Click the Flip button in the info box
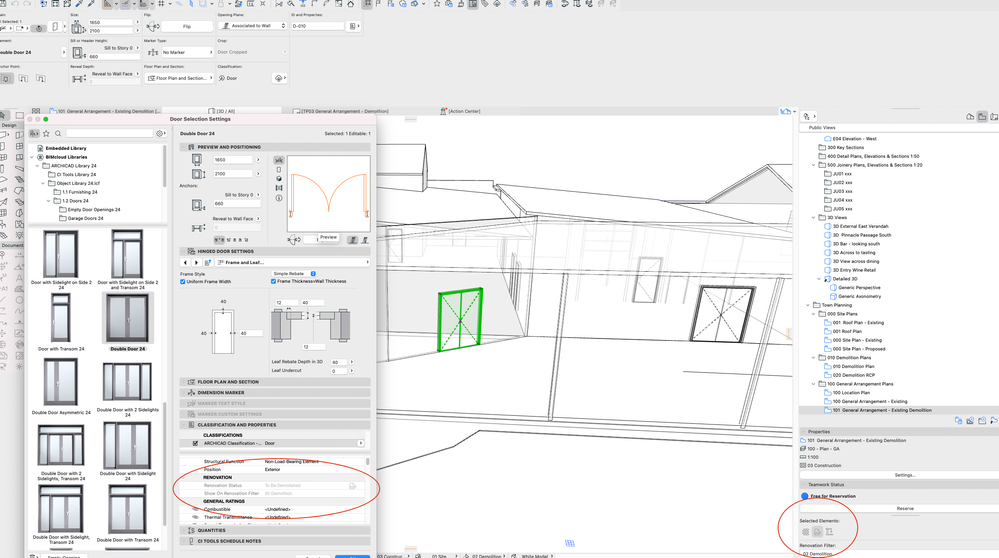Image resolution: width=999 pixels, height=558 pixels. [x=187, y=26]
